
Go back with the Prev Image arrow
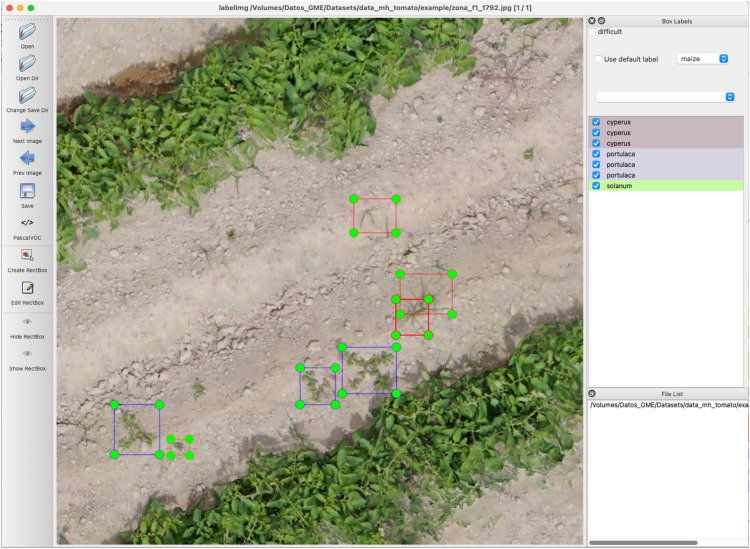point(27,158)
